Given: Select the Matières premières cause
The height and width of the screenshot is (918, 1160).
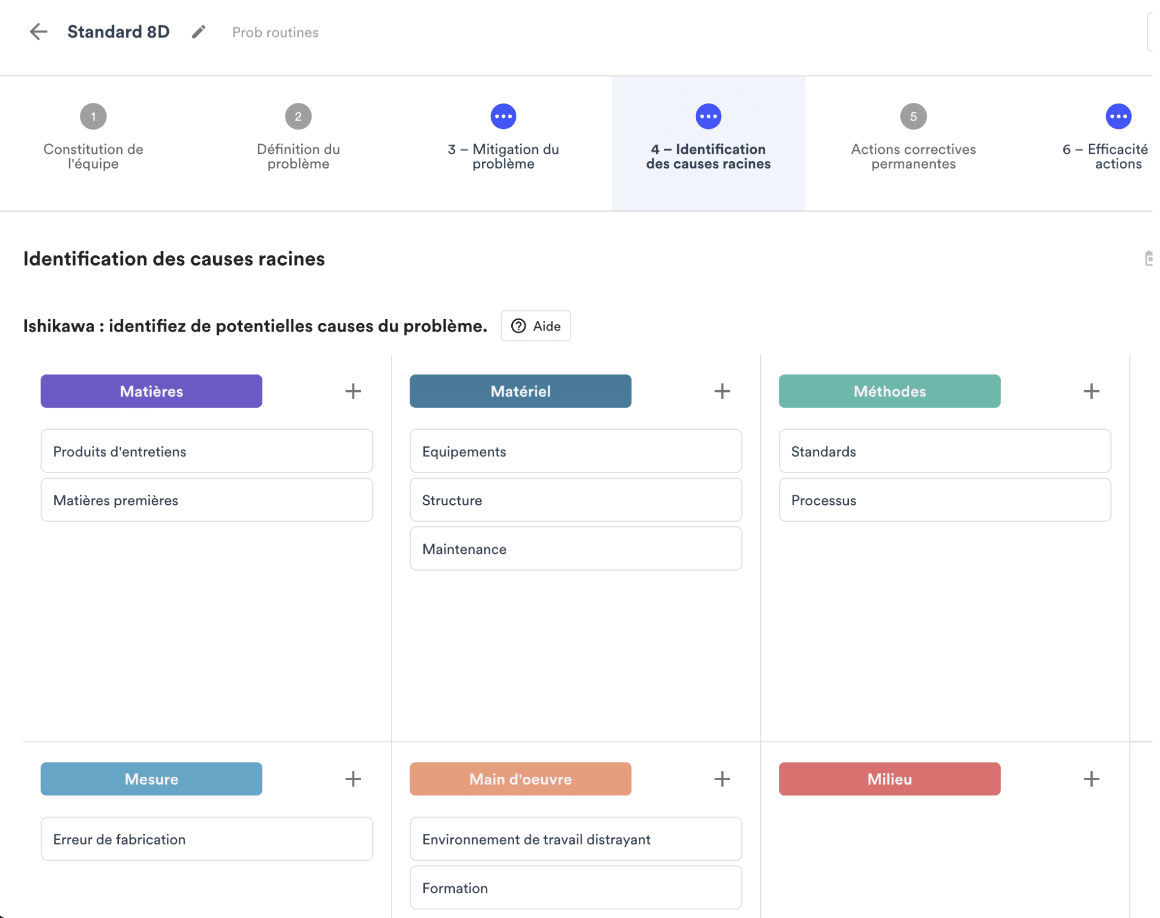Looking at the screenshot, I should [x=206, y=500].
